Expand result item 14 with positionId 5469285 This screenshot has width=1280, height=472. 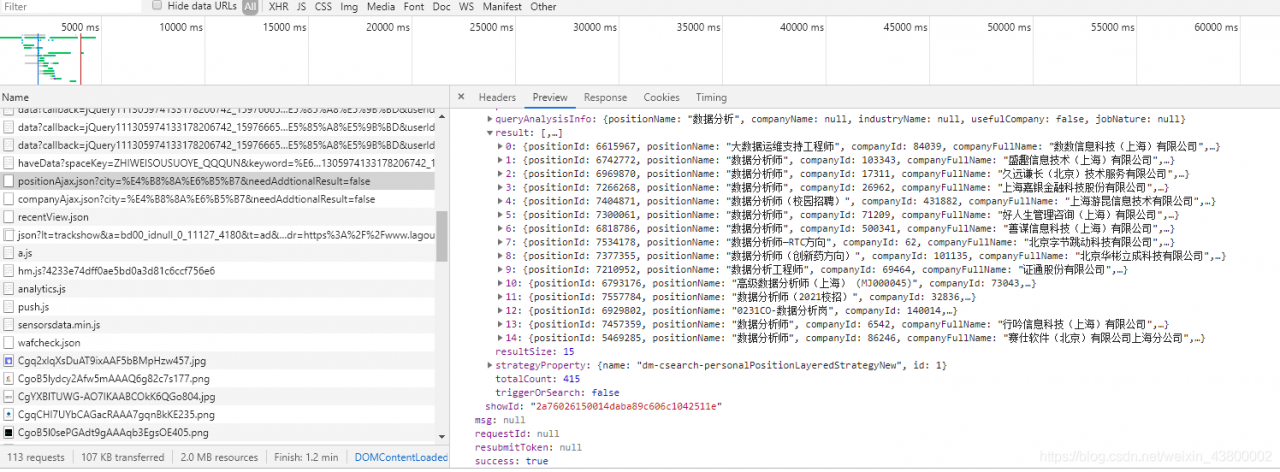click(x=500, y=338)
